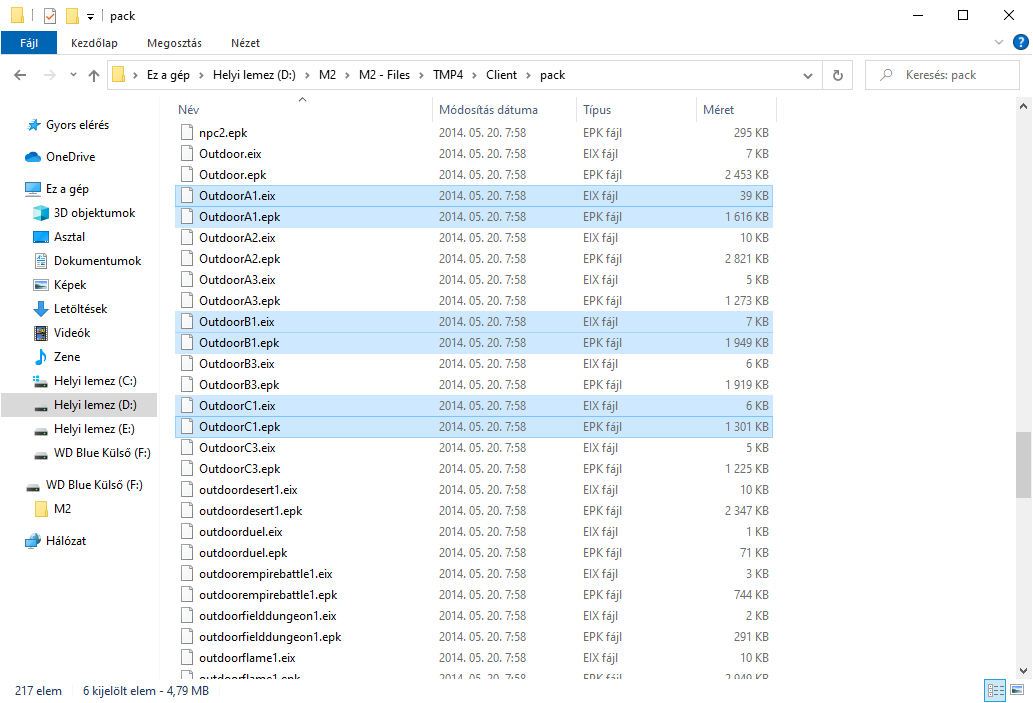Open Asztal desktop icon in sidebar
This screenshot has width=1033, height=703.
tap(41, 237)
